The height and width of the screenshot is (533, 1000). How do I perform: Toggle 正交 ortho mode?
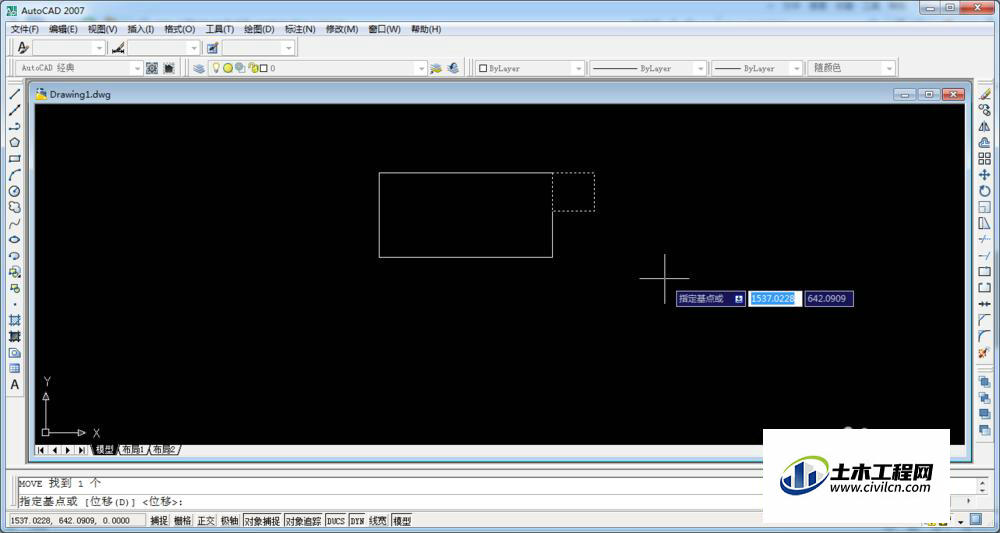point(206,521)
